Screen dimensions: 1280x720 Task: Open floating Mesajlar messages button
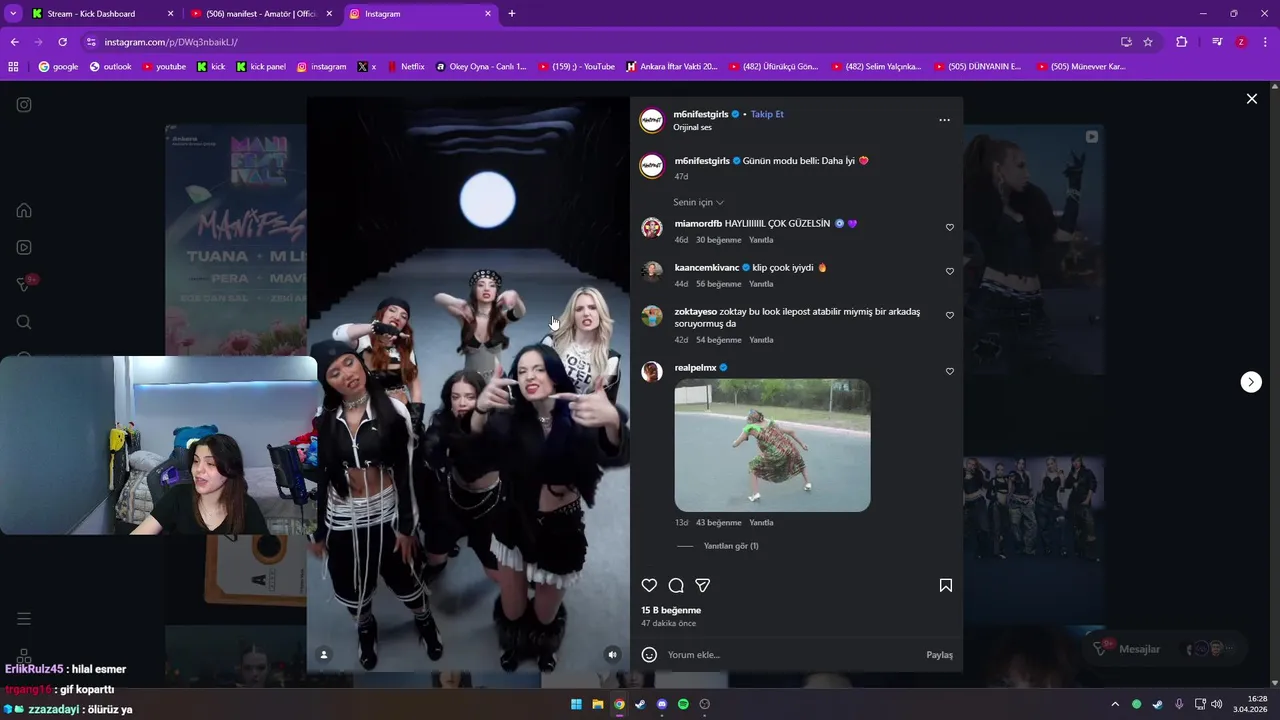coord(1167,649)
